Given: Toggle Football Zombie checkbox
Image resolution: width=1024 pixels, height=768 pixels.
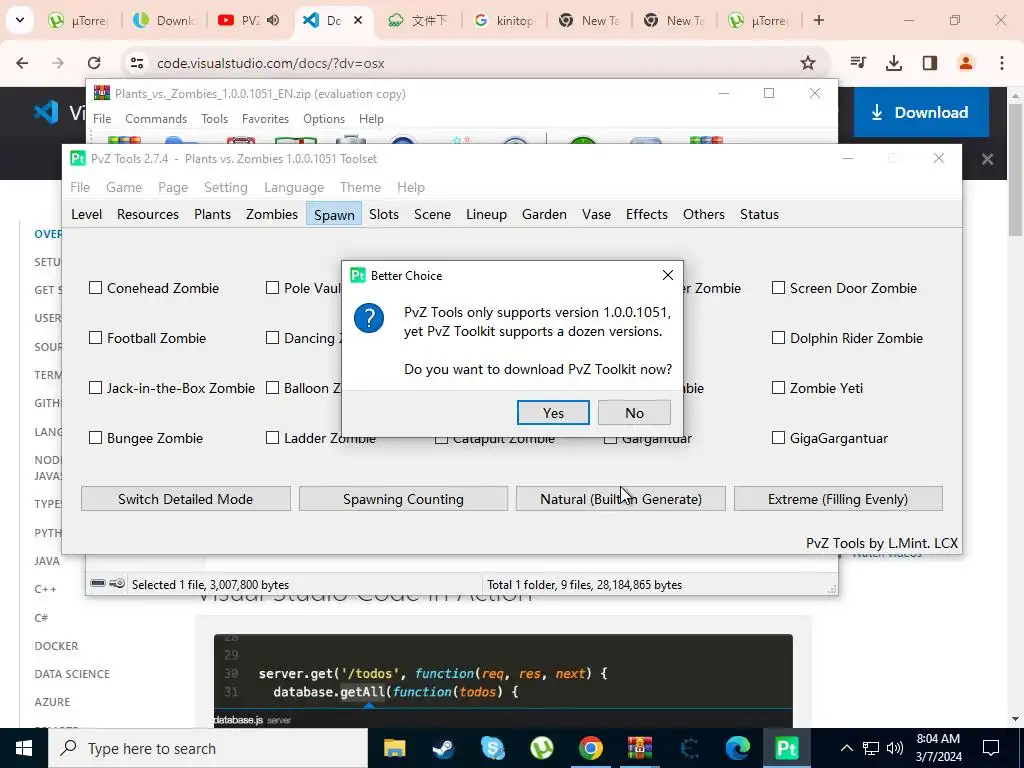Looking at the screenshot, I should click(x=95, y=338).
